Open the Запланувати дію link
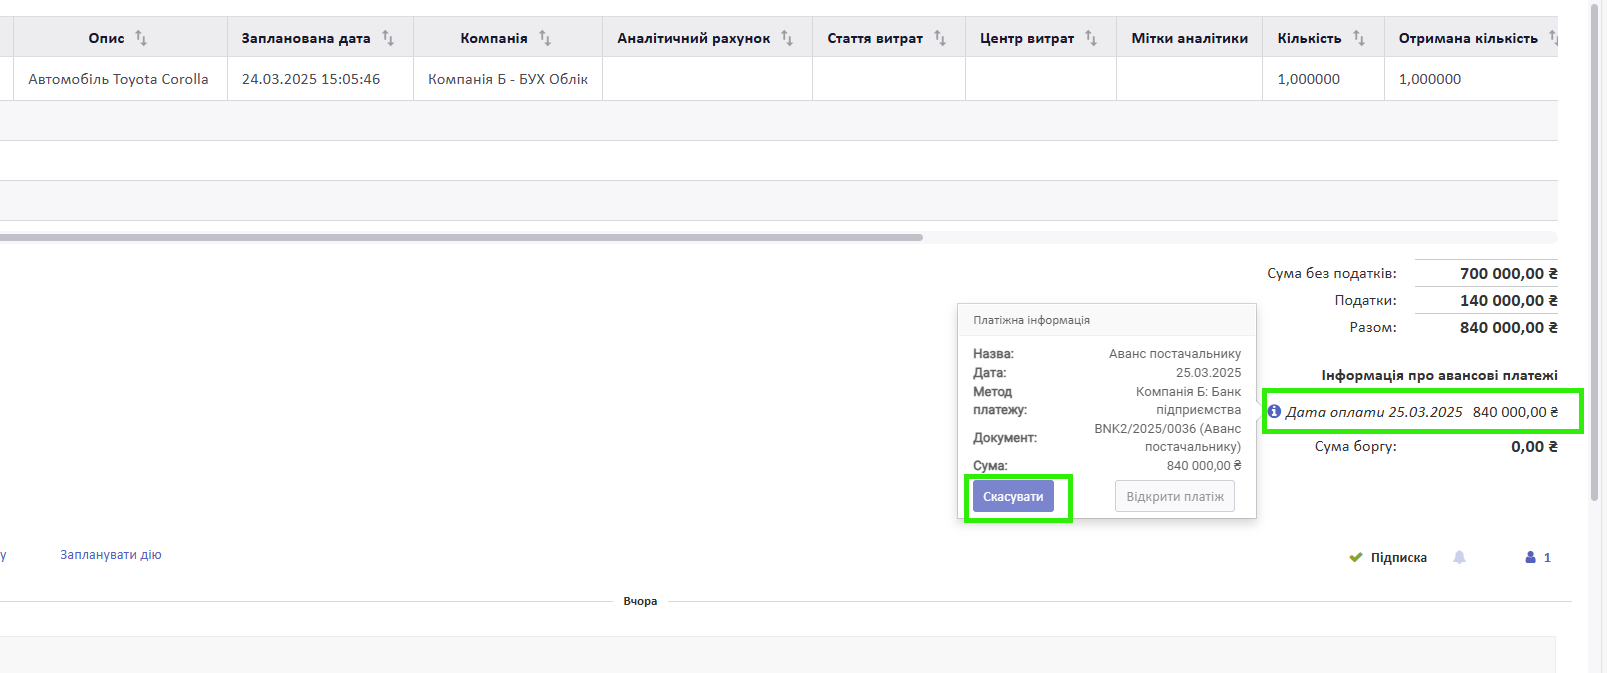Screen dimensions: 1607x673 tap(111, 555)
